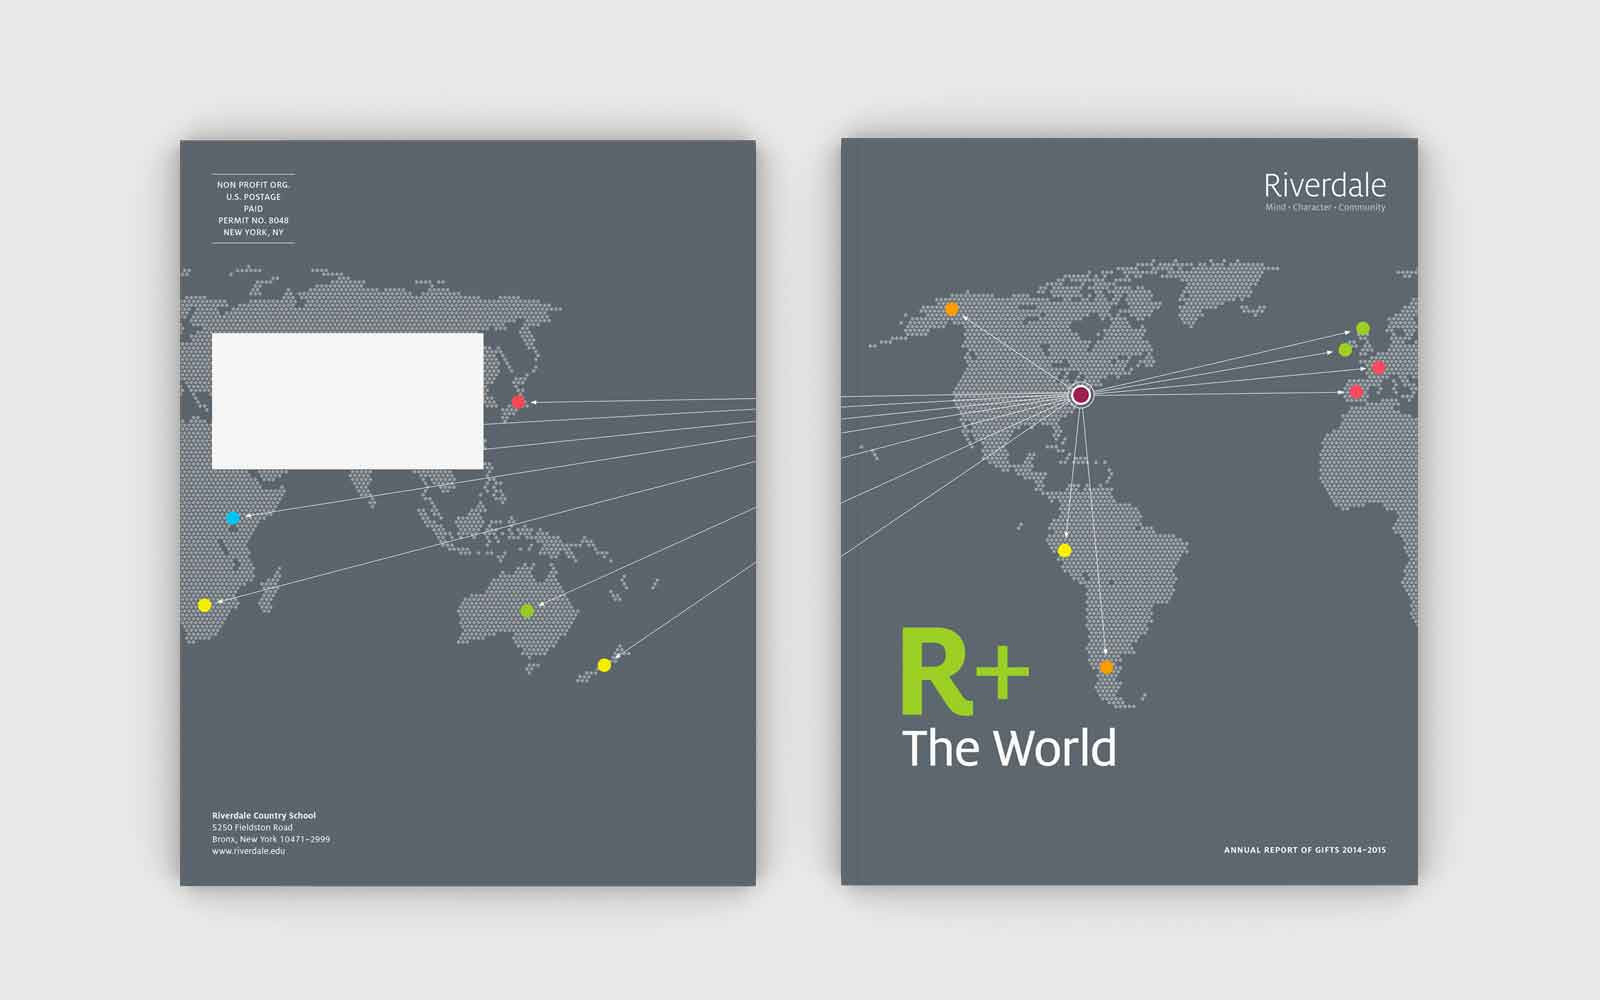The height and width of the screenshot is (1000, 1600).
Task: Open the www.riverdale.edu web address
Action: point(249,851)
